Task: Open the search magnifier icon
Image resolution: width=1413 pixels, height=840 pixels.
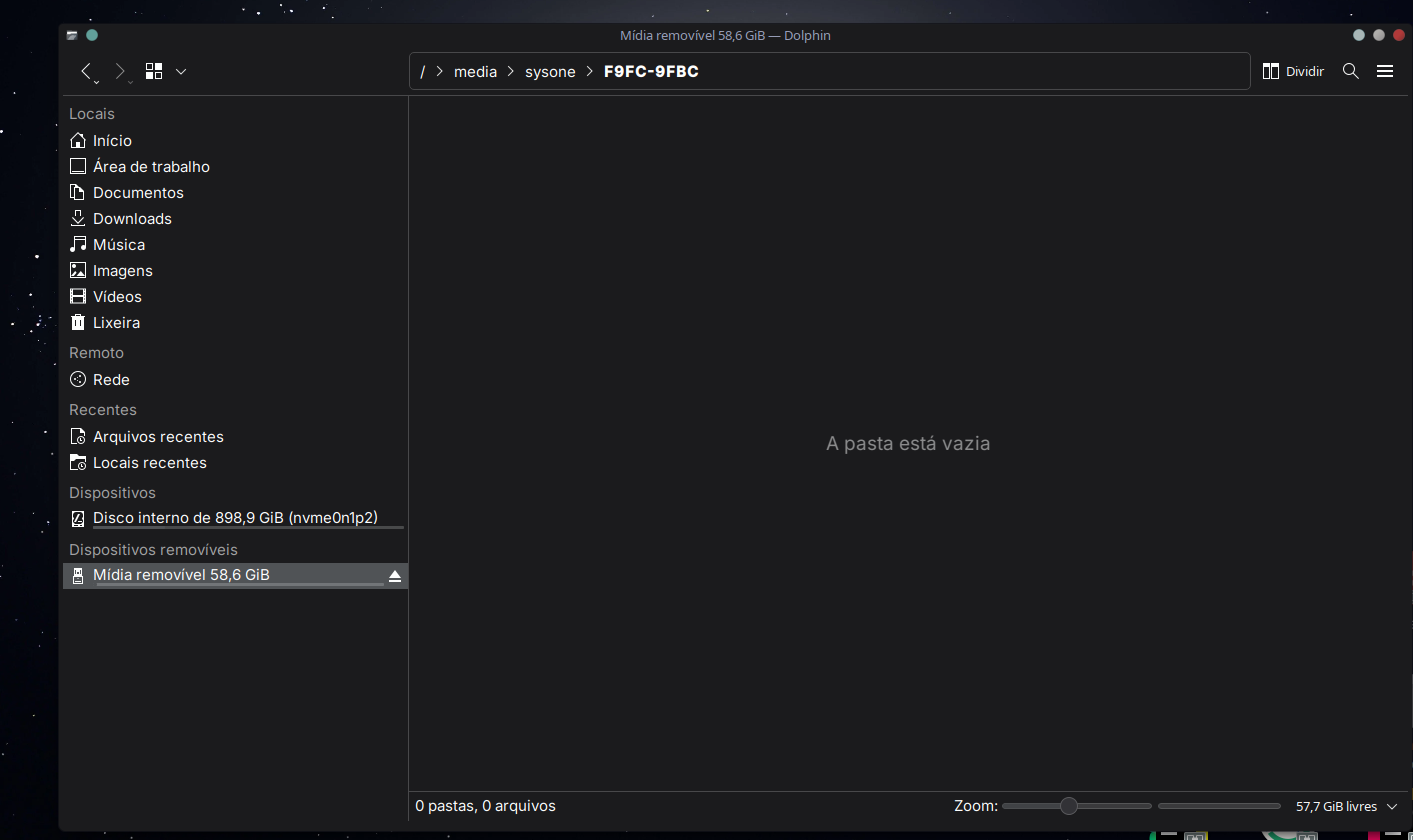Action: click(1350, 71)
